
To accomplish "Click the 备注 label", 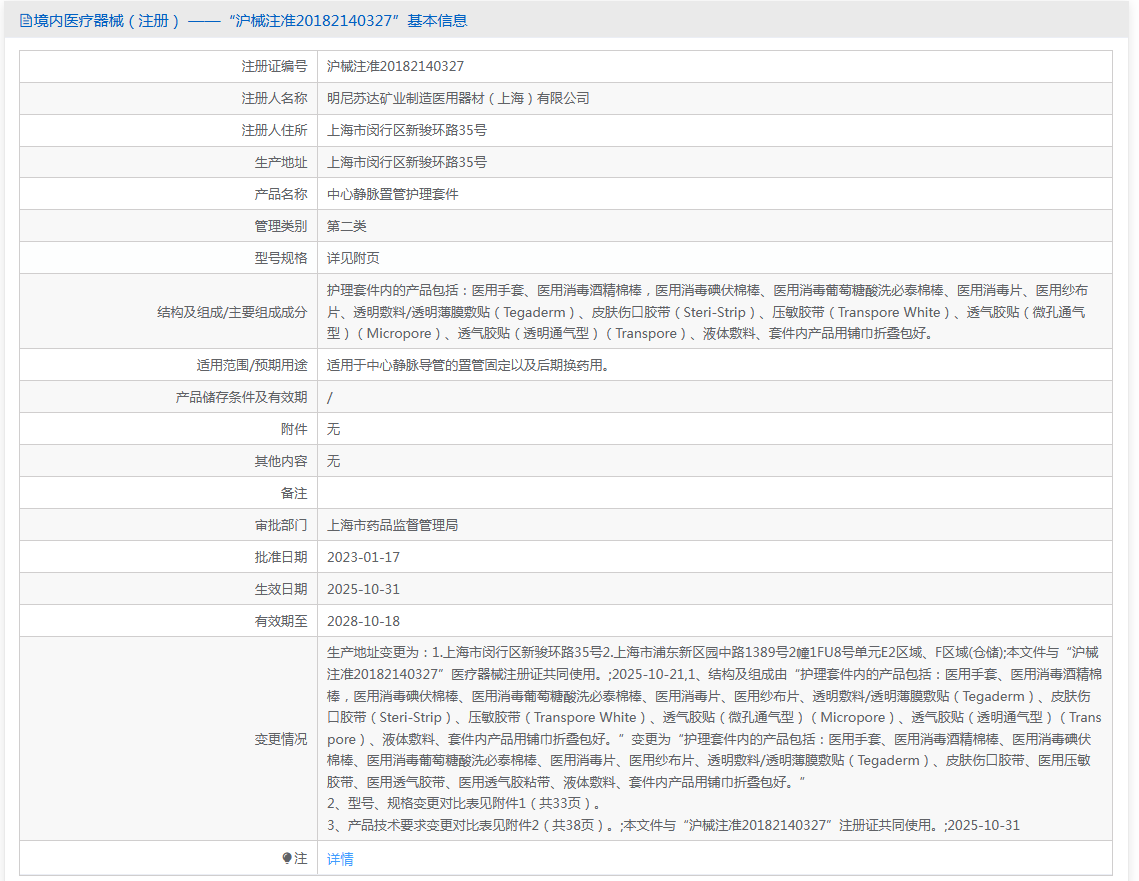I will click(x=294, y=493).
